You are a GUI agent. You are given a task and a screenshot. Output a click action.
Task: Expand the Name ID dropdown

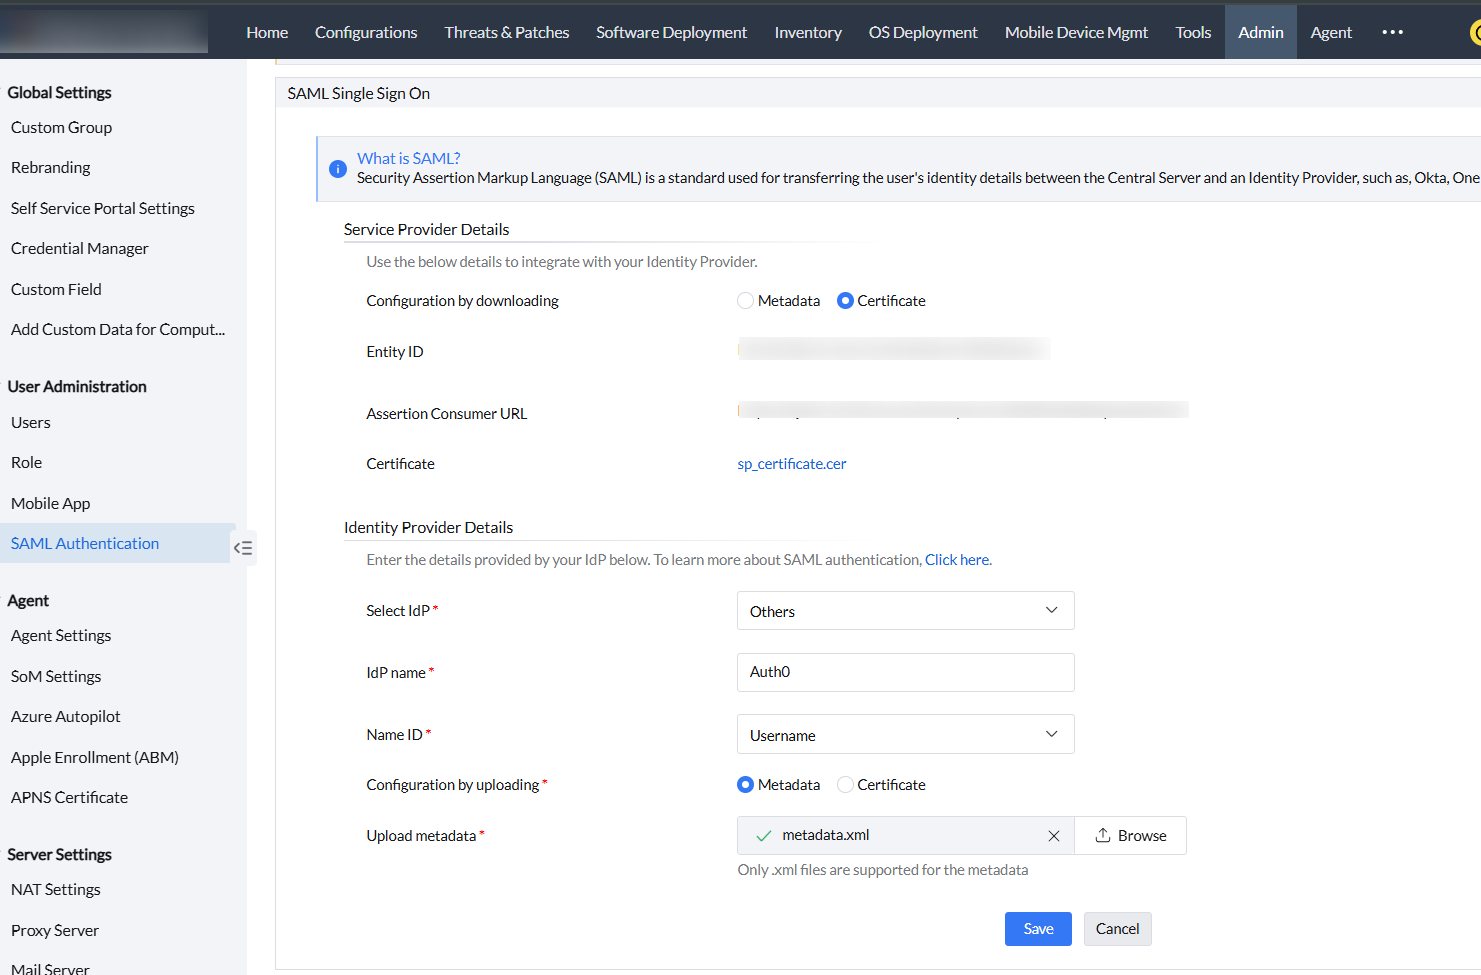click(x=905, y=735)
